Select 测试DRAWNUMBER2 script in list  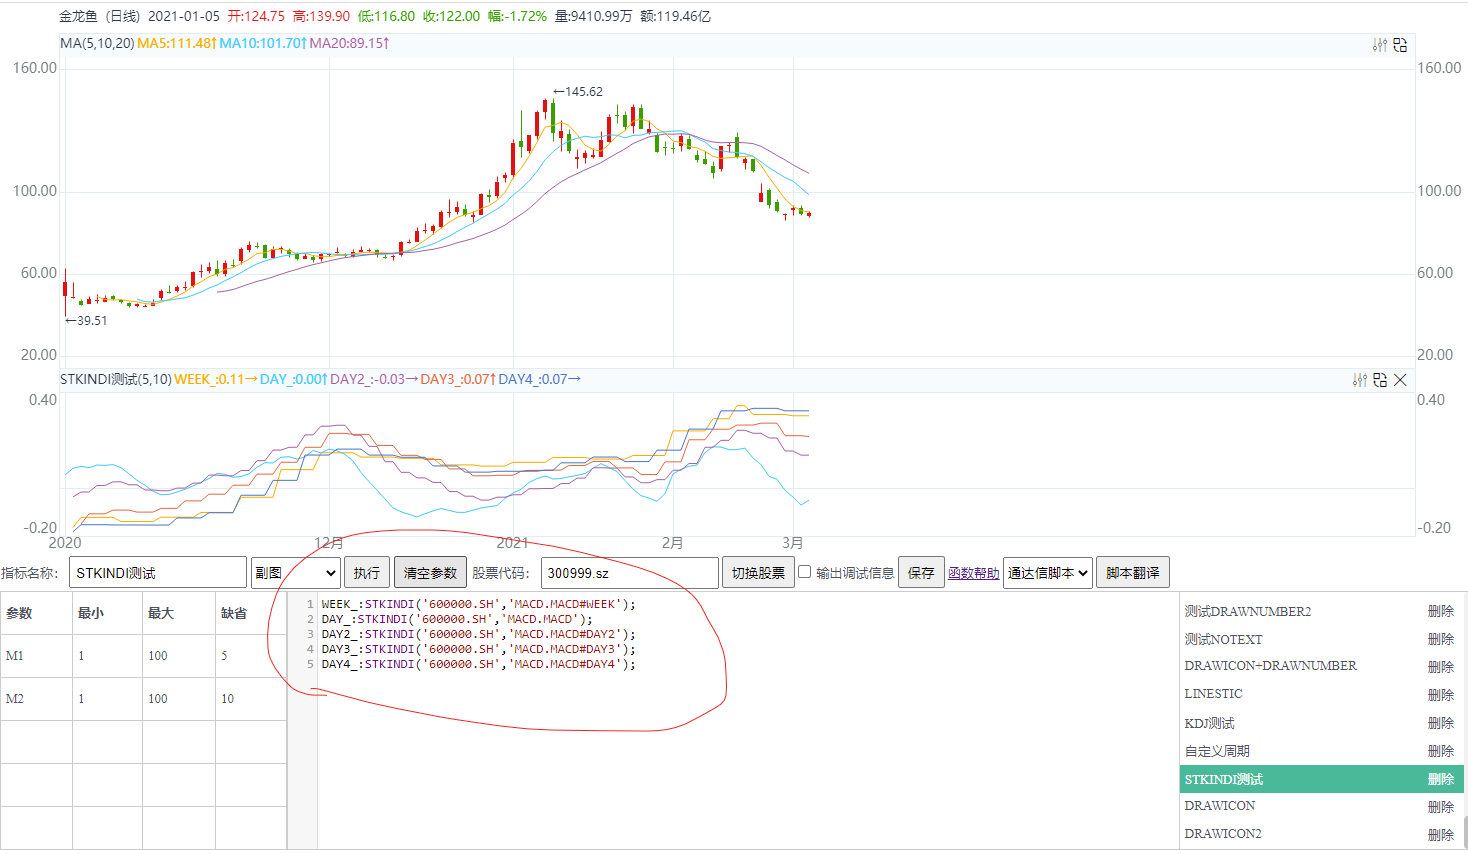[x=1248, y=611]
